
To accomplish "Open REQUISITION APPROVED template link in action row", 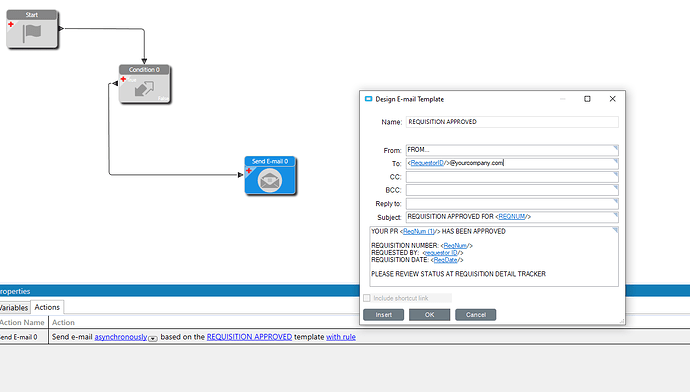I will (249, 337).
